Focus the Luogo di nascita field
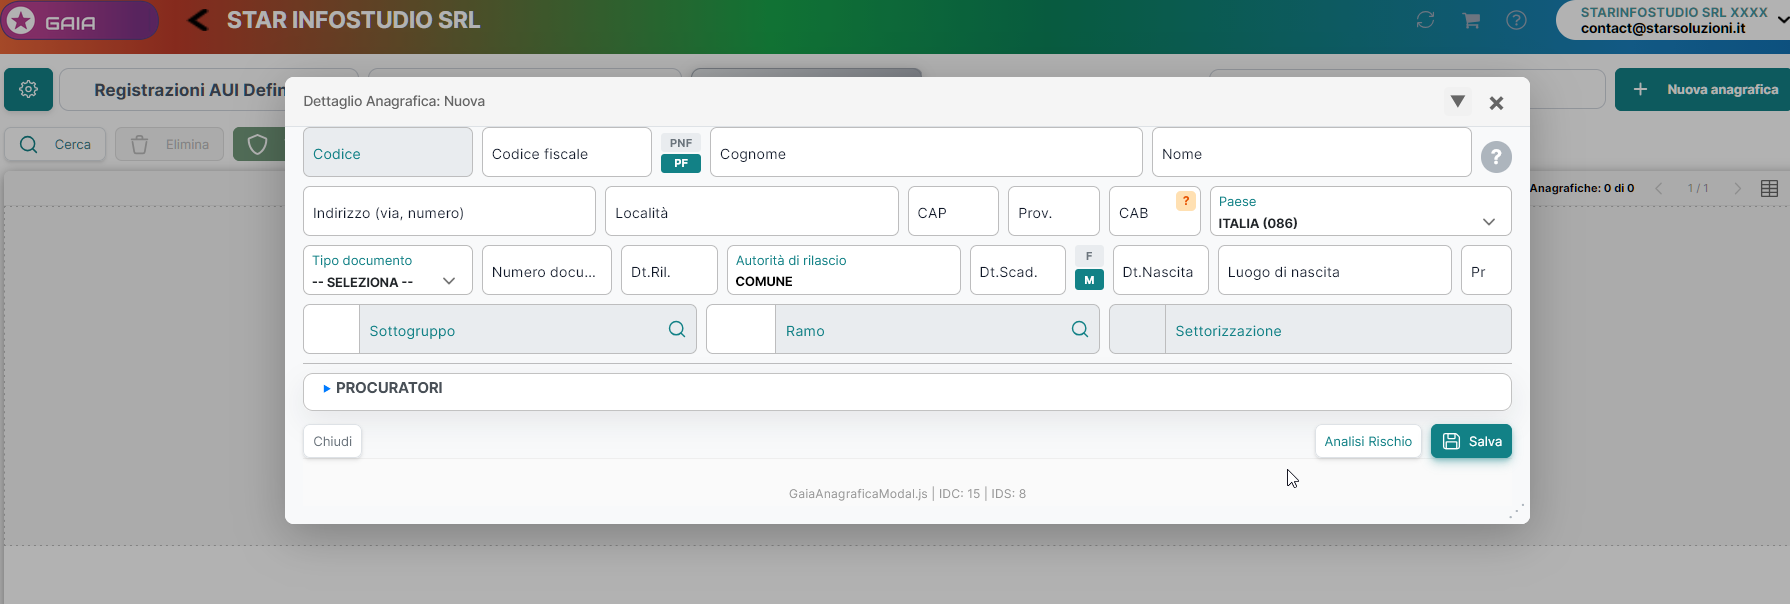 point(1334,270)
